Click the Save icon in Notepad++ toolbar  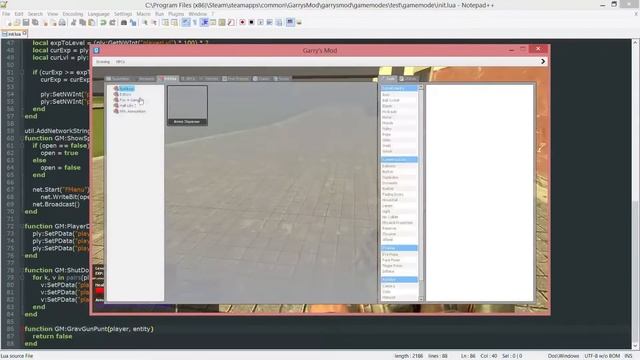pos(26,22)
